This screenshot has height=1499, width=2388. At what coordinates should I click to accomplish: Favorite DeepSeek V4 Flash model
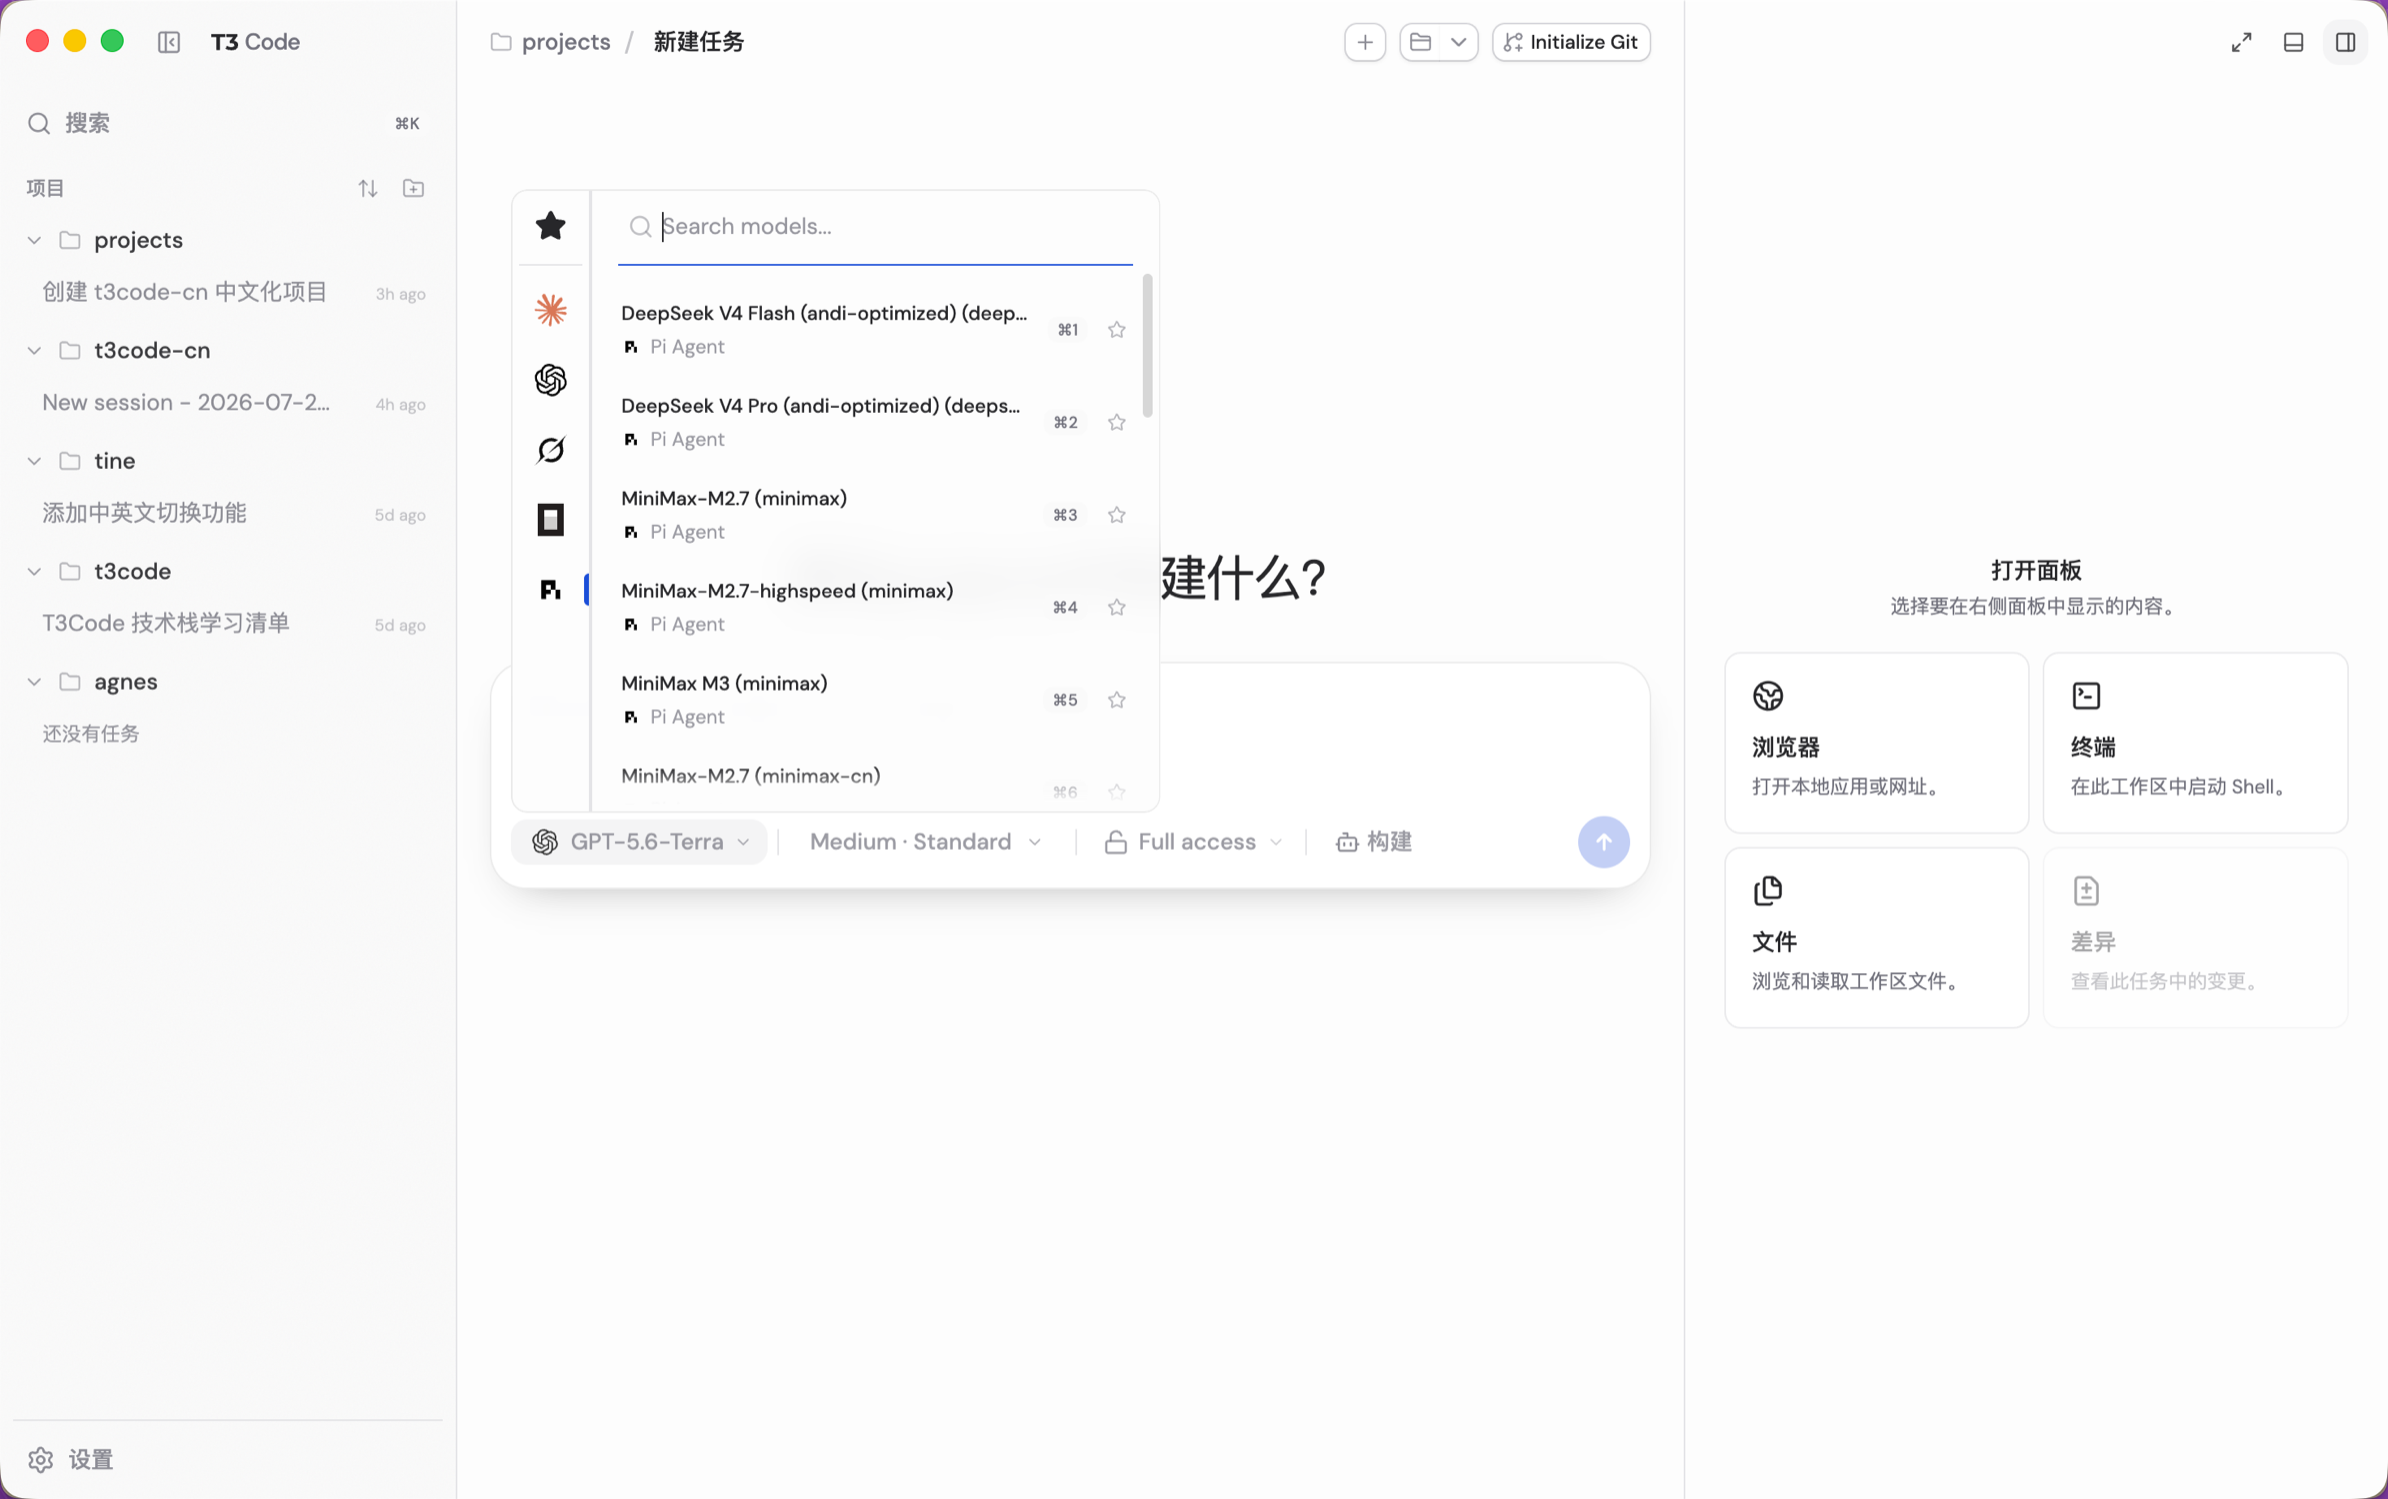(x=1117, y=329)
